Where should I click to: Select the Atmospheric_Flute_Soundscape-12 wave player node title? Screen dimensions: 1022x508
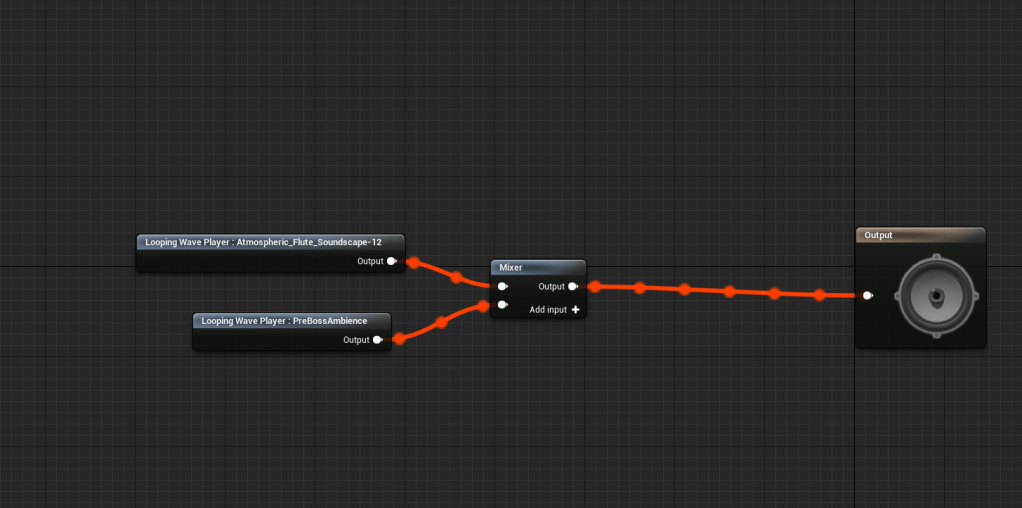(x=270, y=242)
